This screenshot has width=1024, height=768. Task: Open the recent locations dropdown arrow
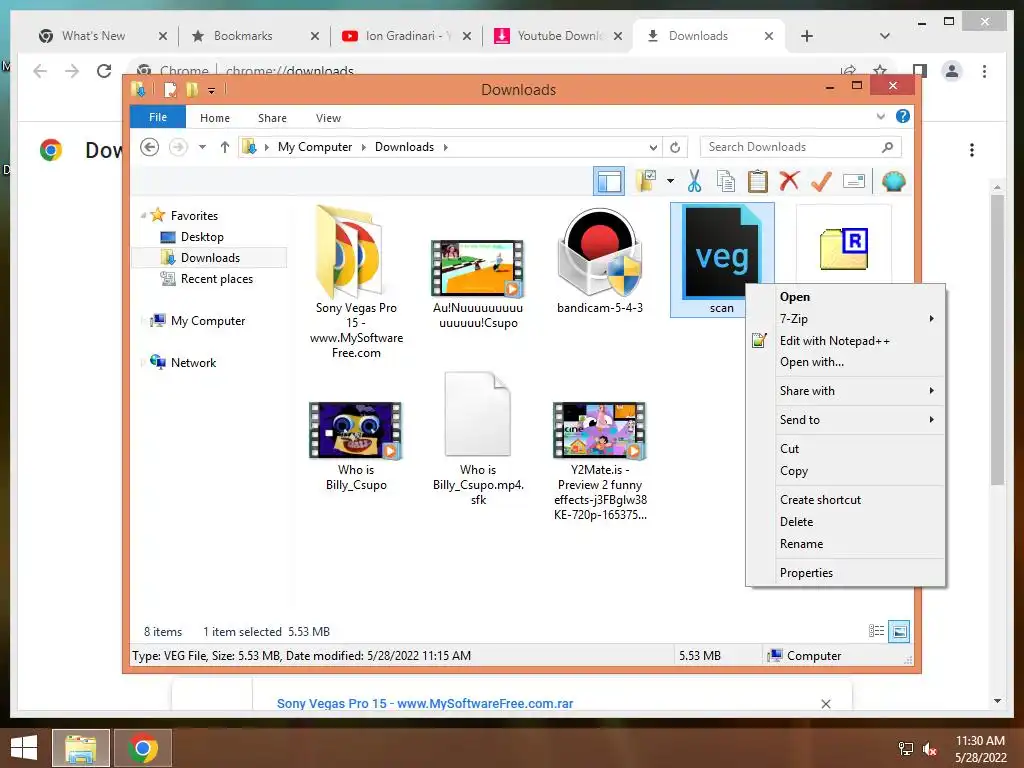[x=202, y=147]
